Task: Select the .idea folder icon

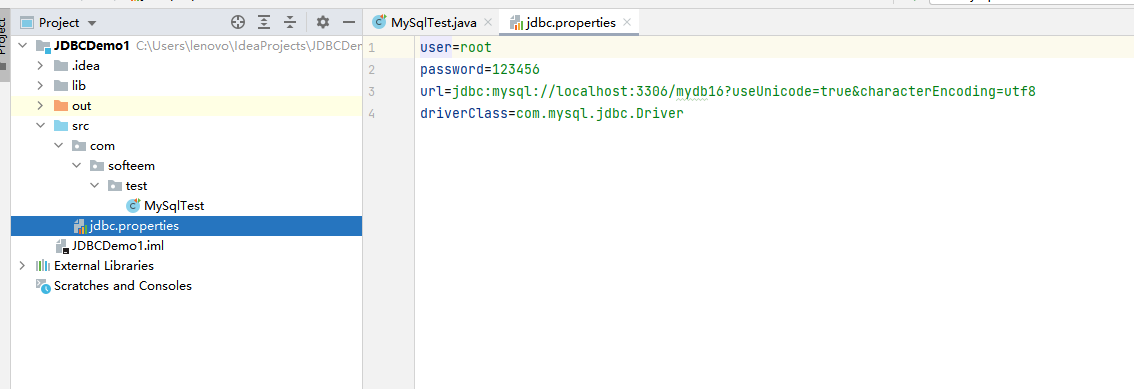Action: (x=61, y=66)
